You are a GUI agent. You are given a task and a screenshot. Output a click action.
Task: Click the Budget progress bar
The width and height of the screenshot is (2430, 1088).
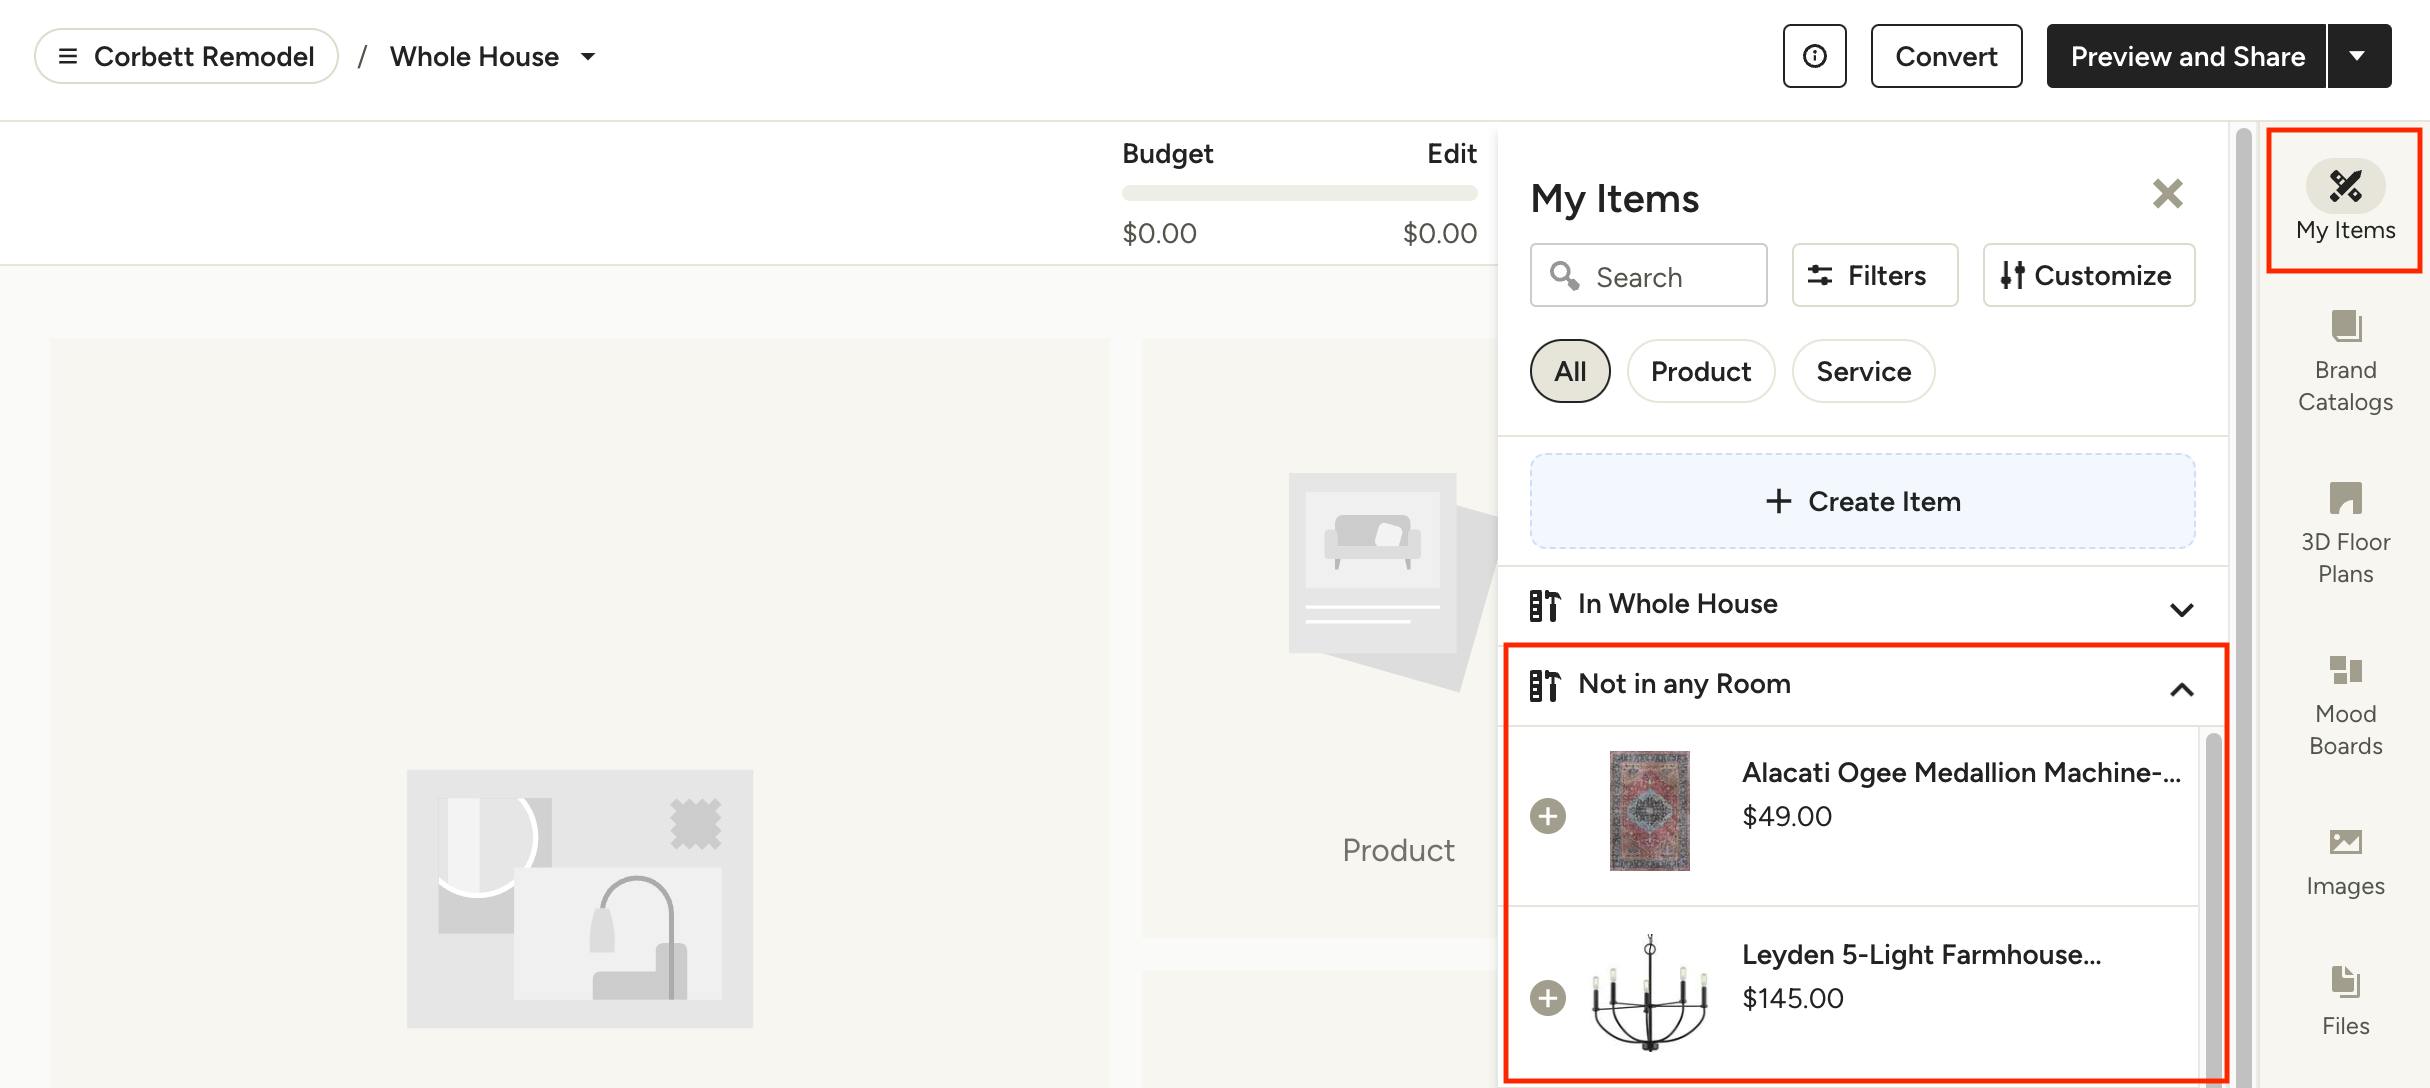click(1299, 193)
